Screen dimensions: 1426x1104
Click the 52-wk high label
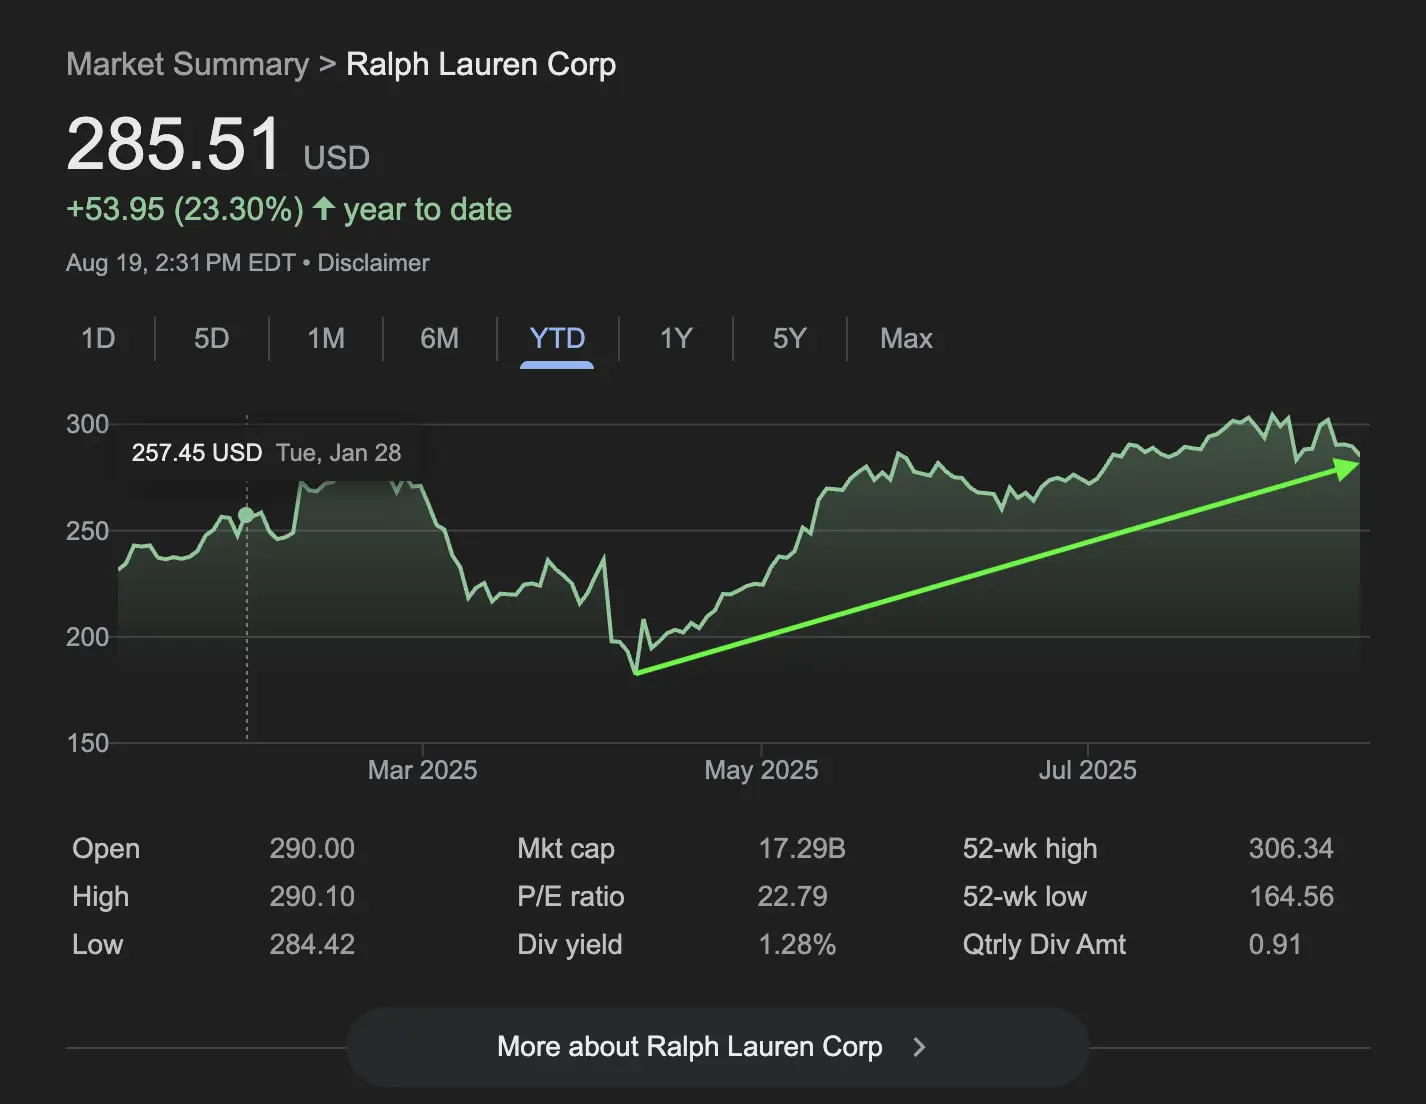point(1030,849)
